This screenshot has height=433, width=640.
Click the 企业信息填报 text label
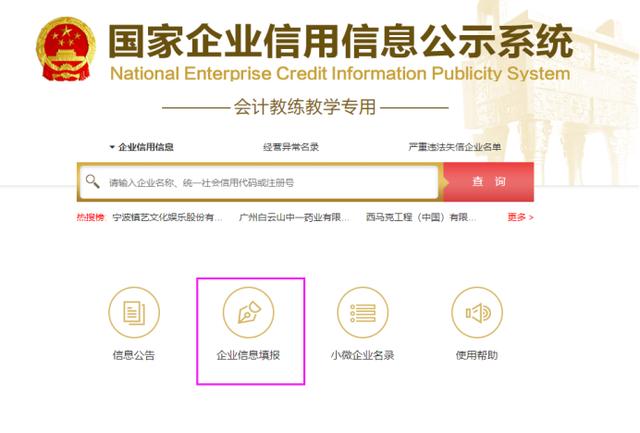point(248,355)
